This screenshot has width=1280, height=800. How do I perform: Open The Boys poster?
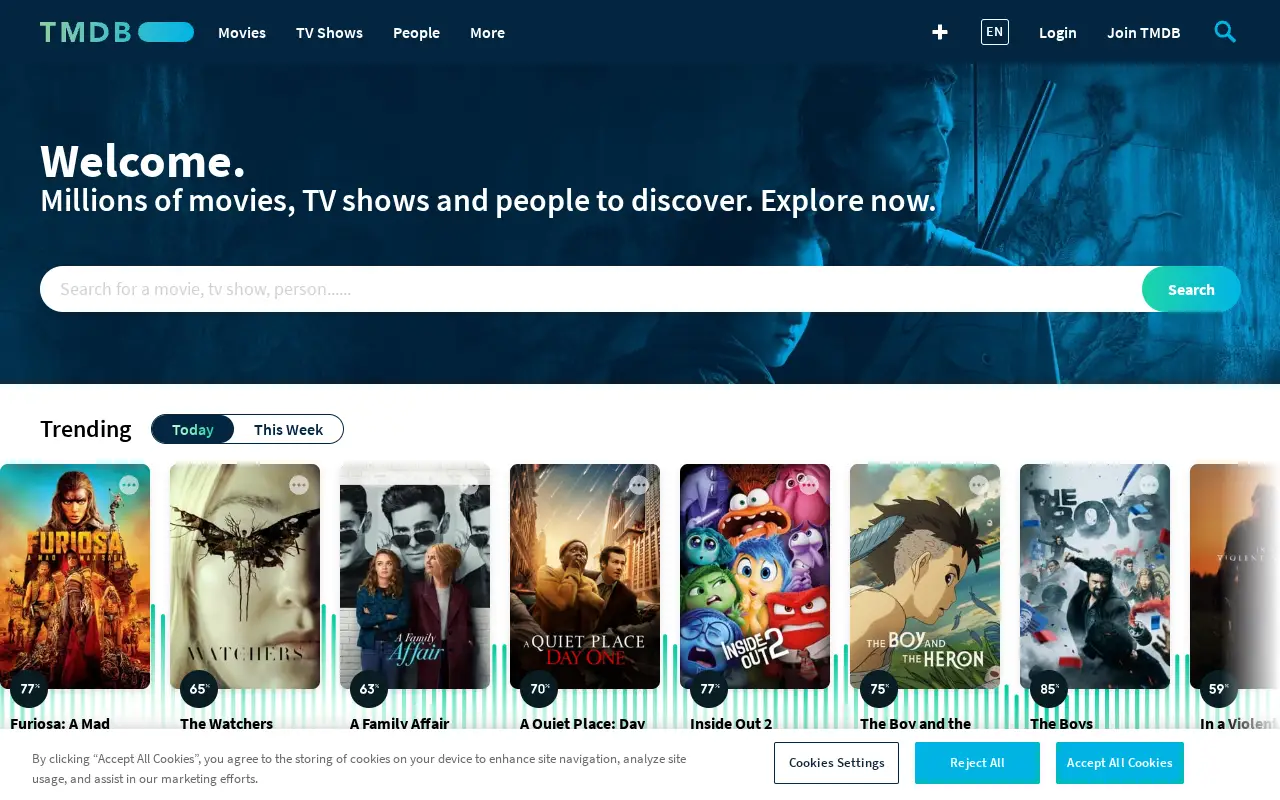click(x=1095, y=576)
